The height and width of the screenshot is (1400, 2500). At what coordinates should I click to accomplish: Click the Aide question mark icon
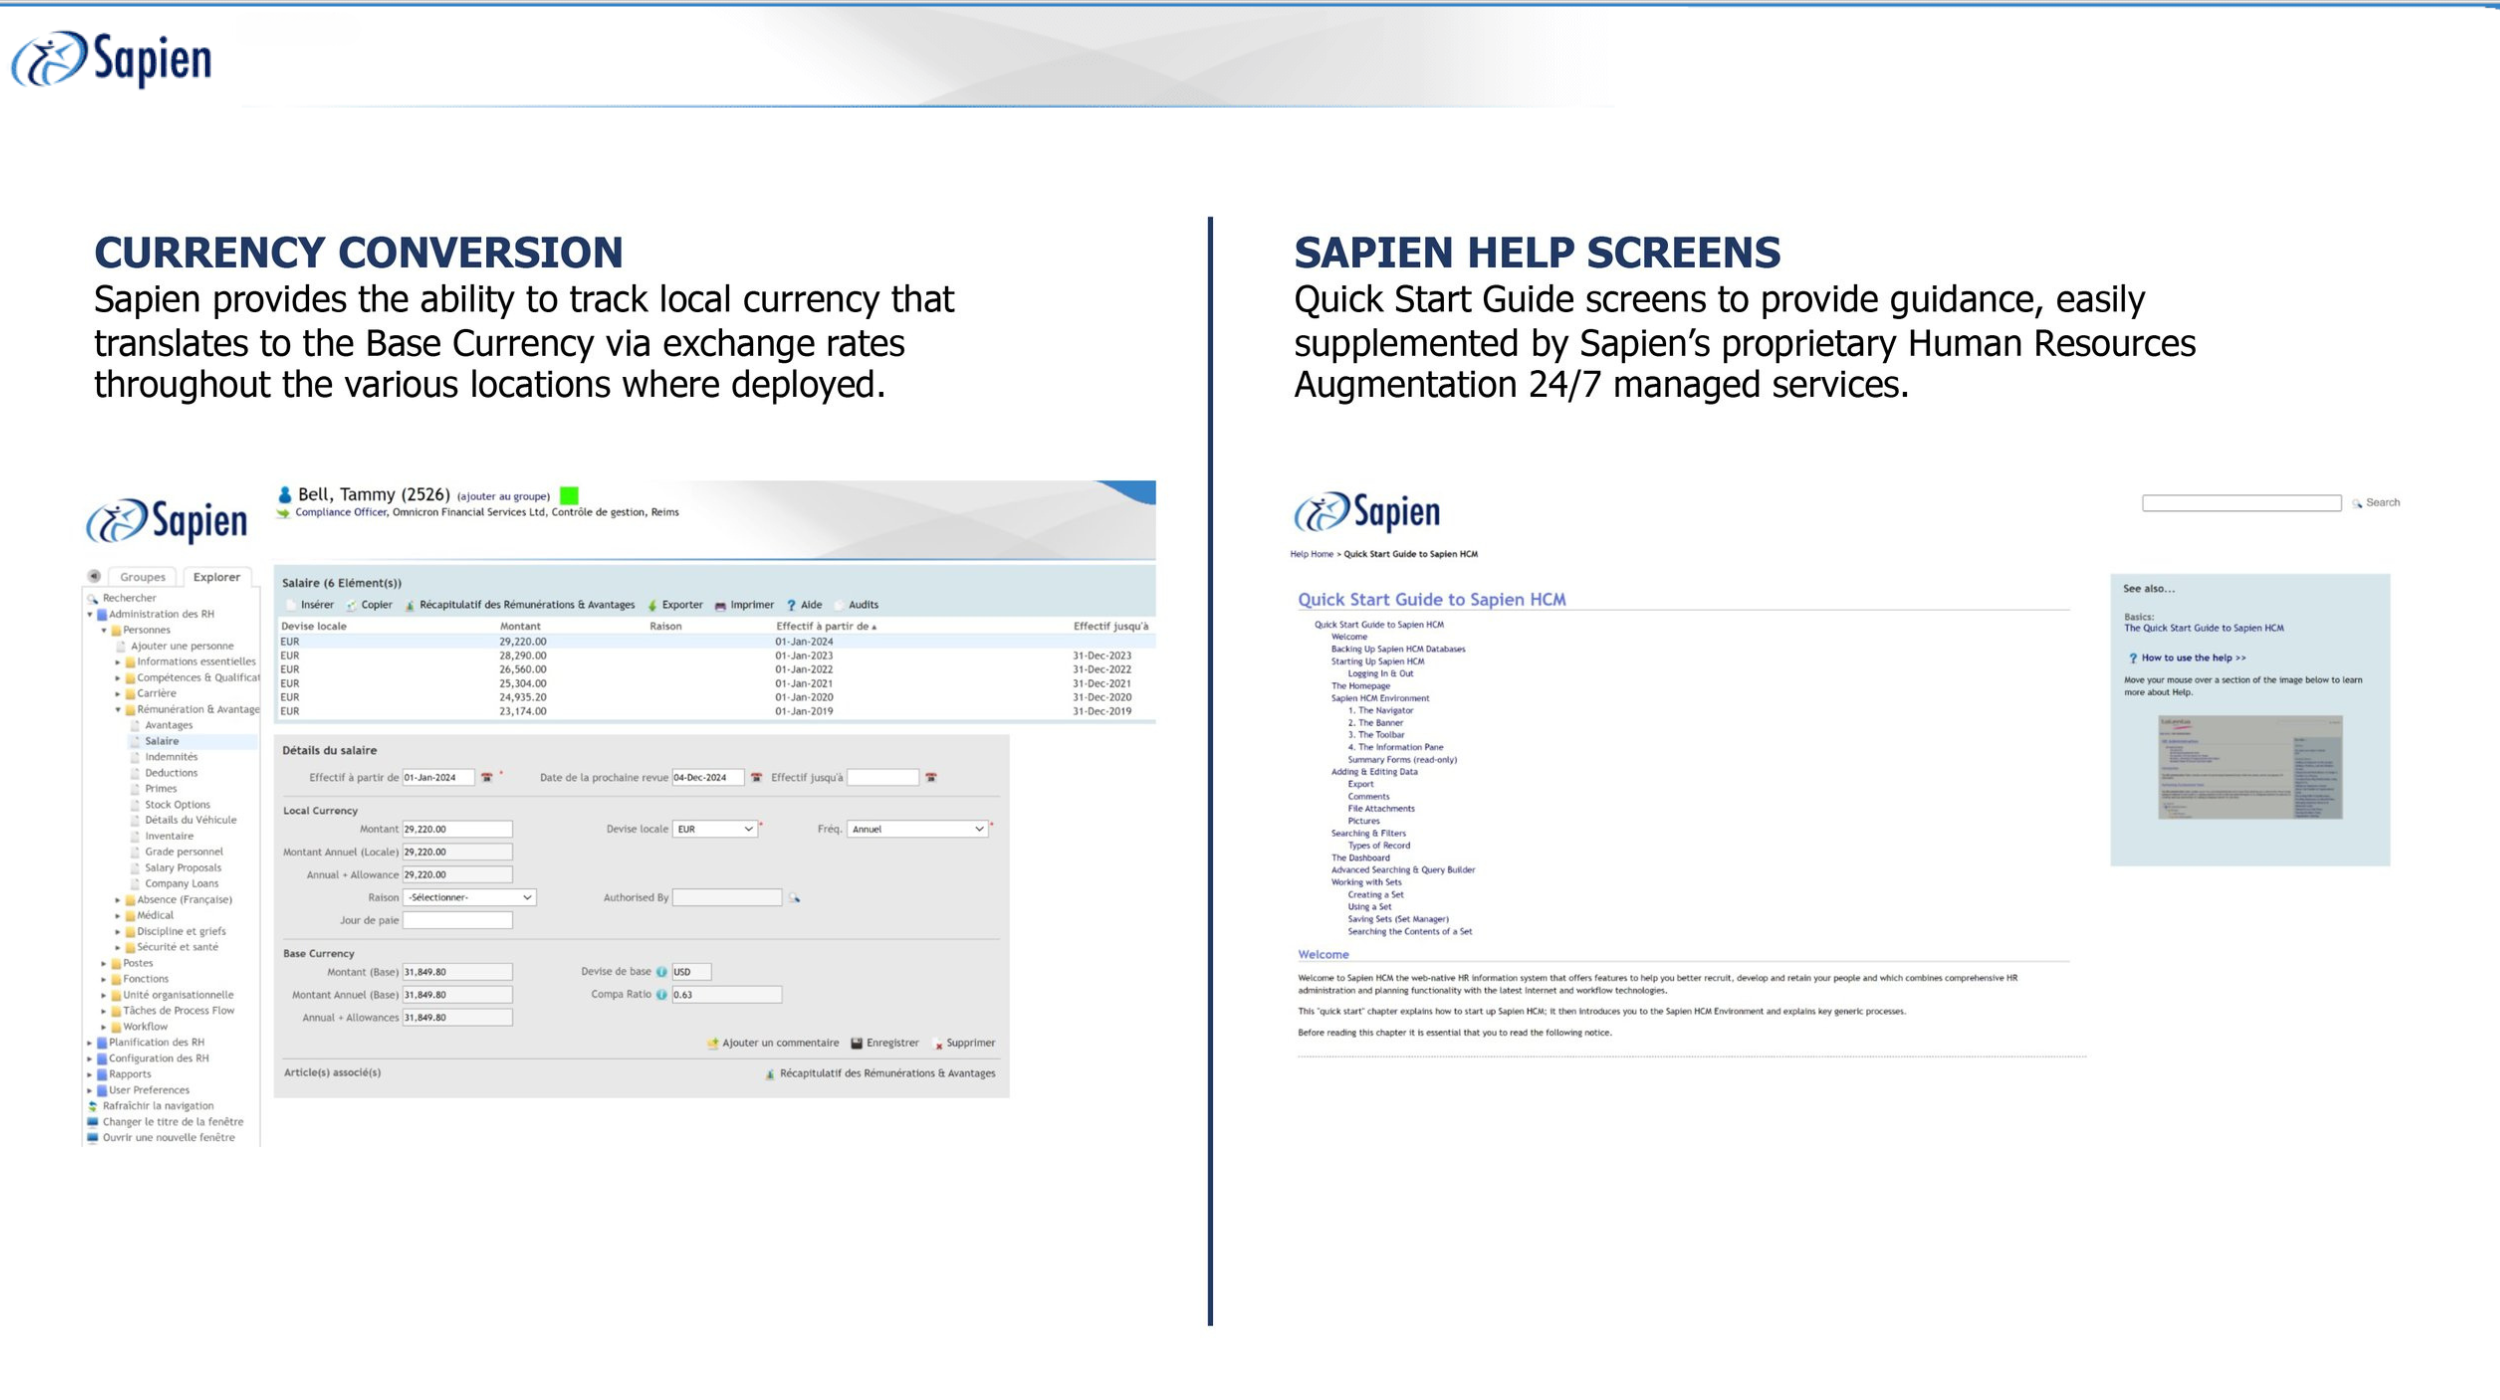(791, 605)
